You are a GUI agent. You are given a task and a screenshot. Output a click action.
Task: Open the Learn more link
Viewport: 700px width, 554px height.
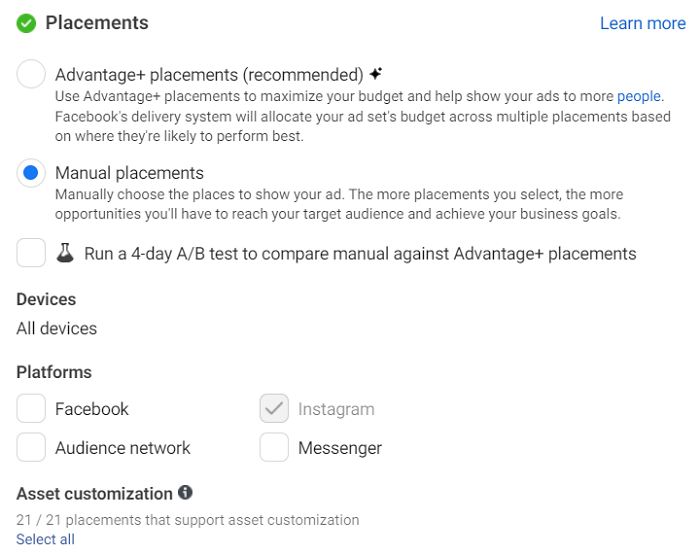pos(642,23)
